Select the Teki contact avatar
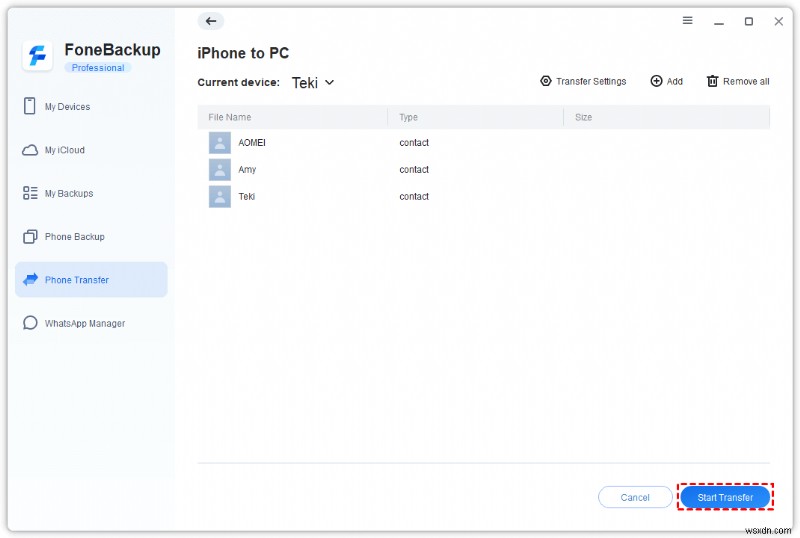This screenshot has width=800, height=538. pyautogui.click(x=220, y=197)
